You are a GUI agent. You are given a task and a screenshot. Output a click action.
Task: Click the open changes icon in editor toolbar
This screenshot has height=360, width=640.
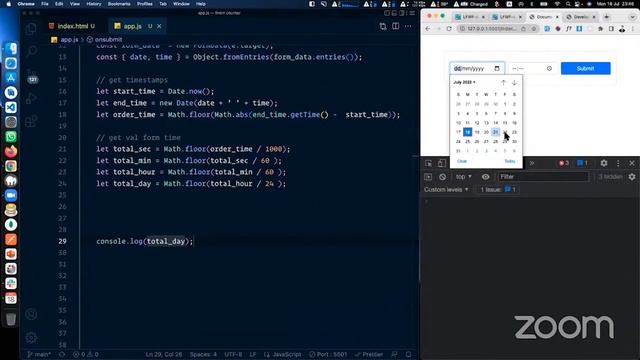coord(382,26)
